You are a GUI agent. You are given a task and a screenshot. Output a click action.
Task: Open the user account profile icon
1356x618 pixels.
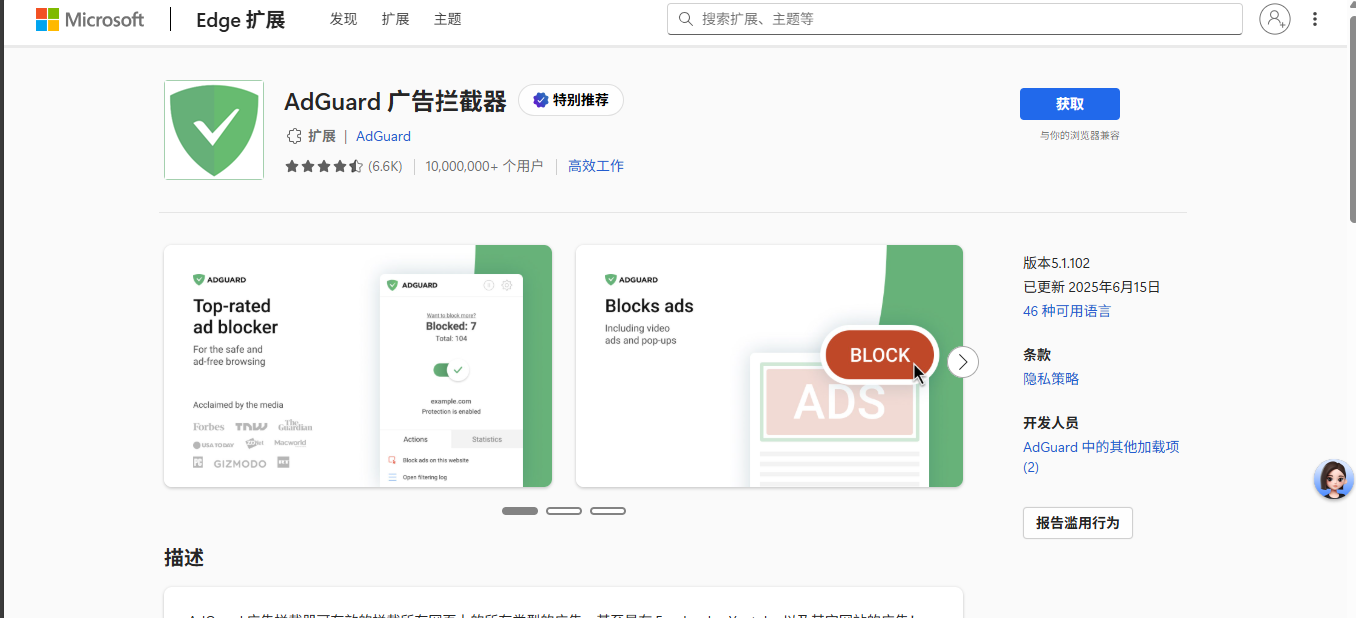[1275, 19]
